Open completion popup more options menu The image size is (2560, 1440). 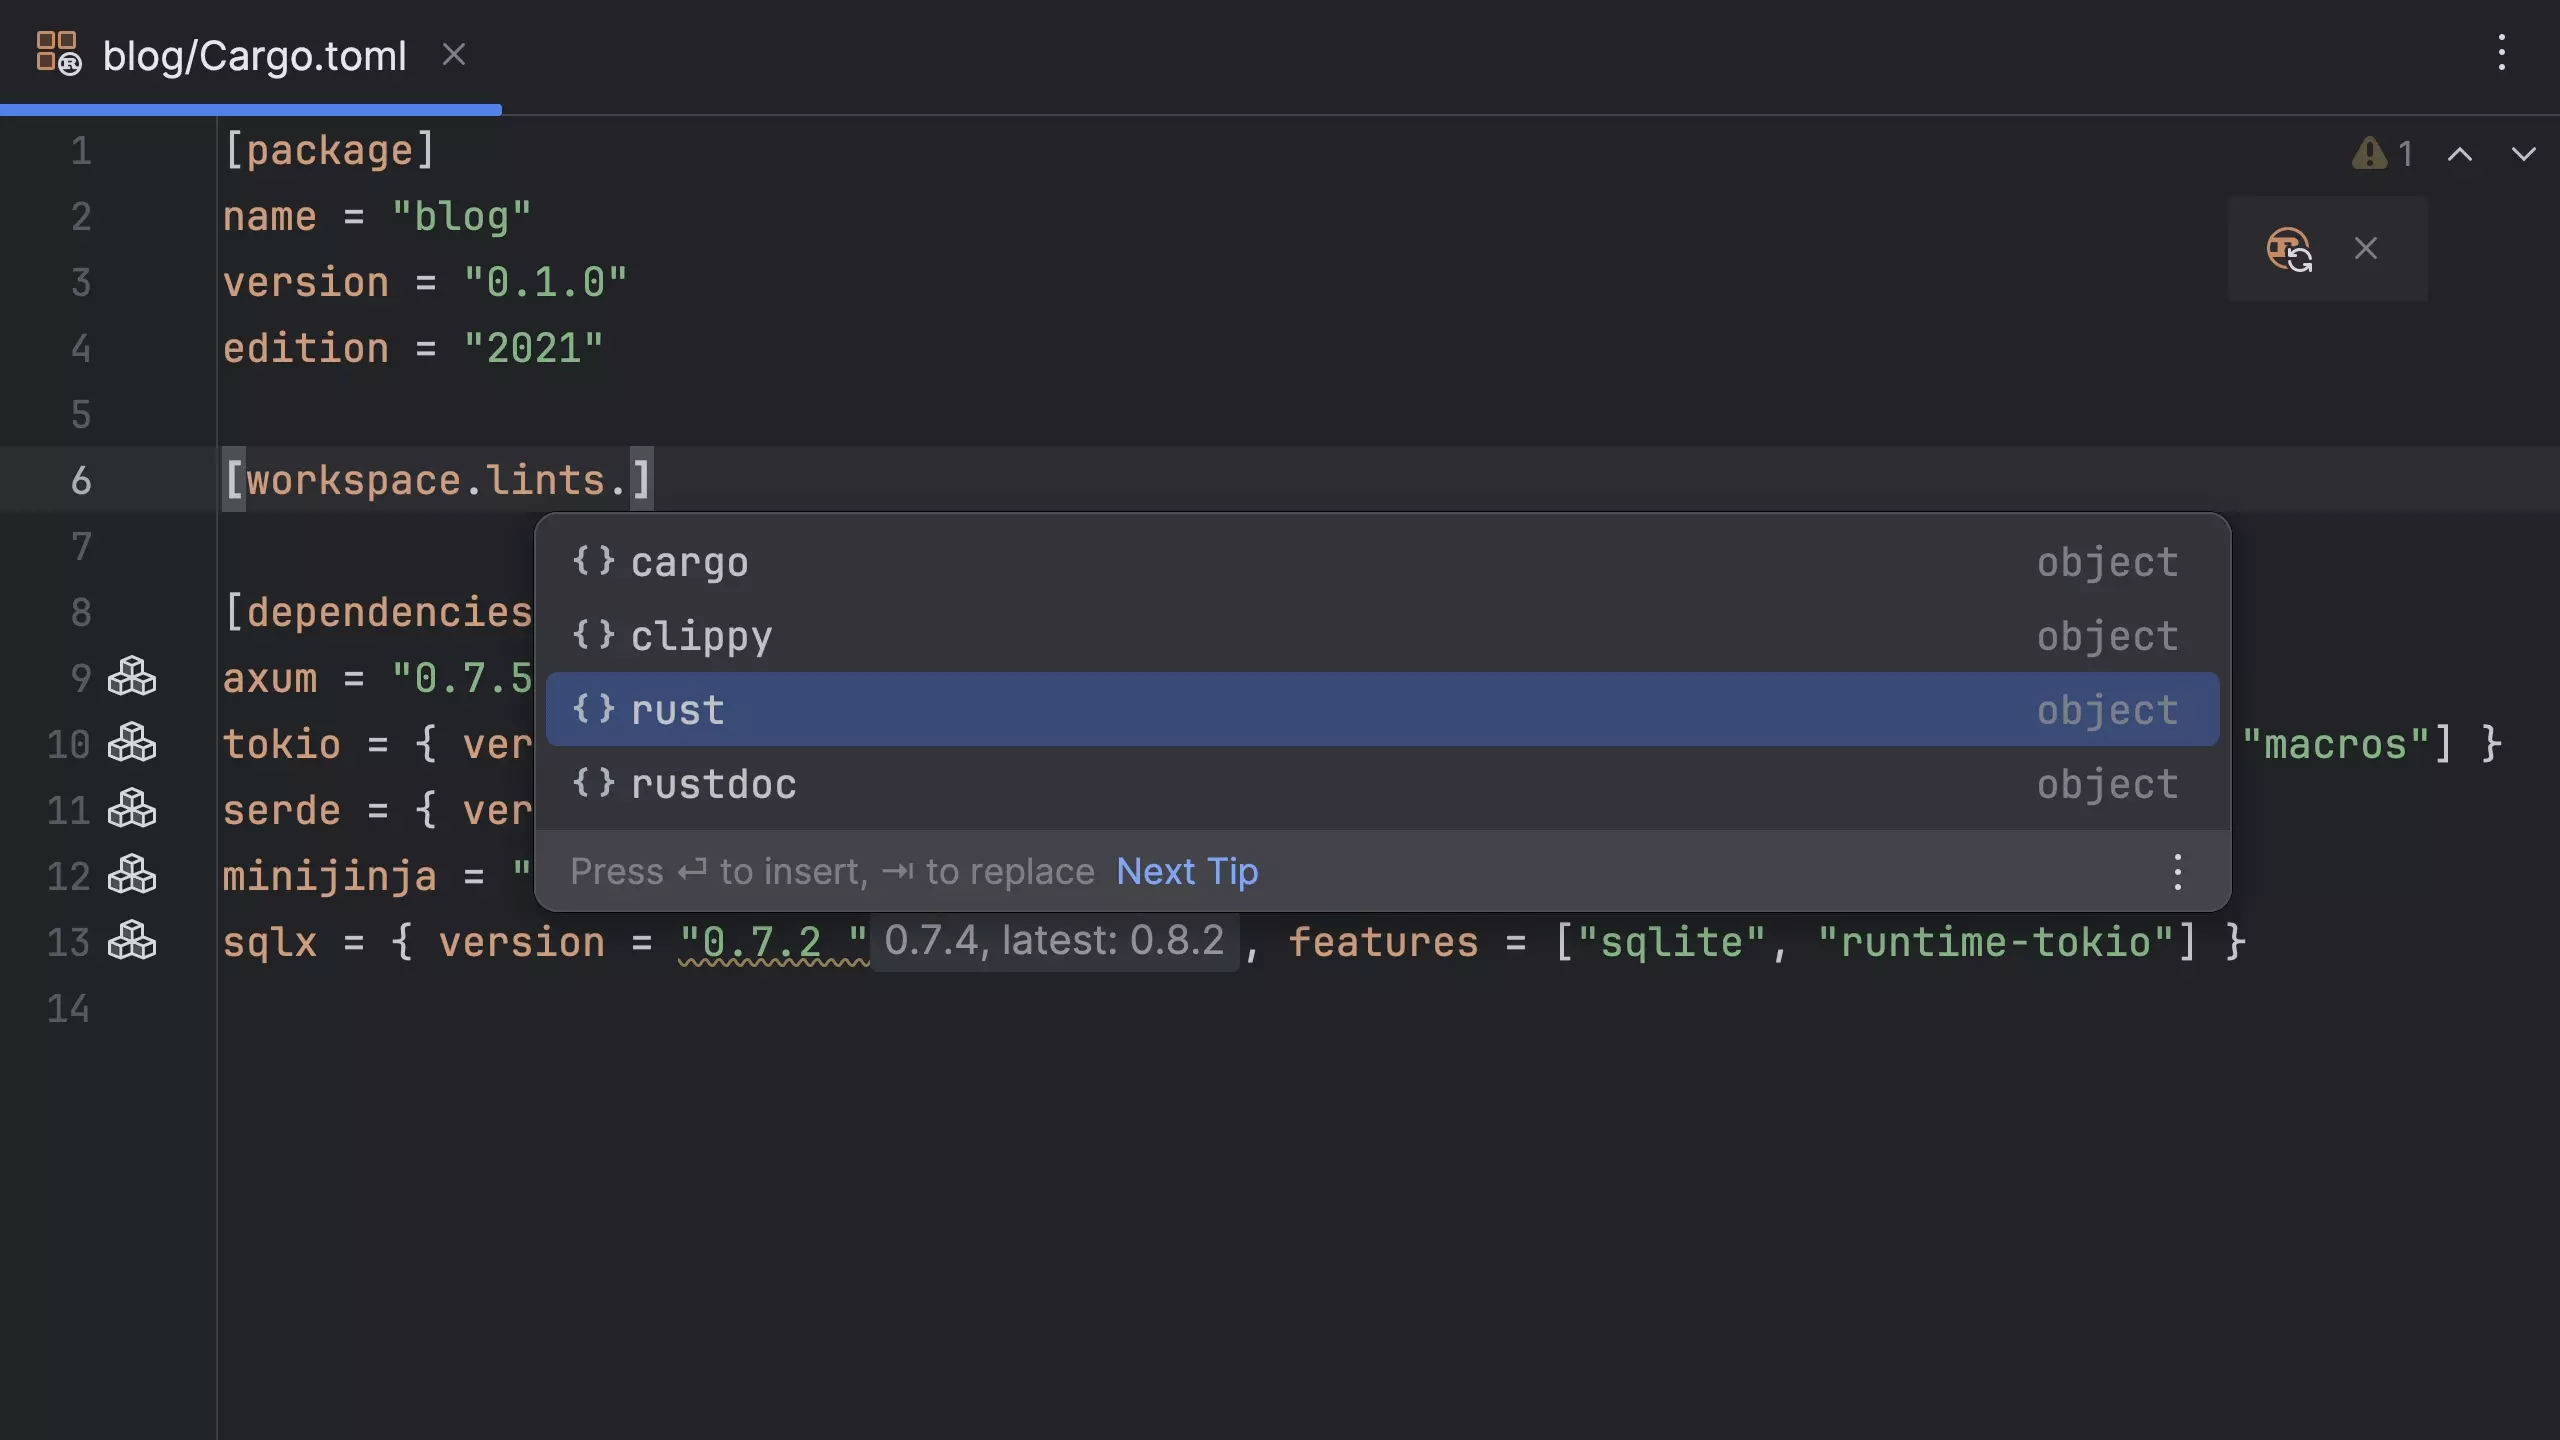2177,872
